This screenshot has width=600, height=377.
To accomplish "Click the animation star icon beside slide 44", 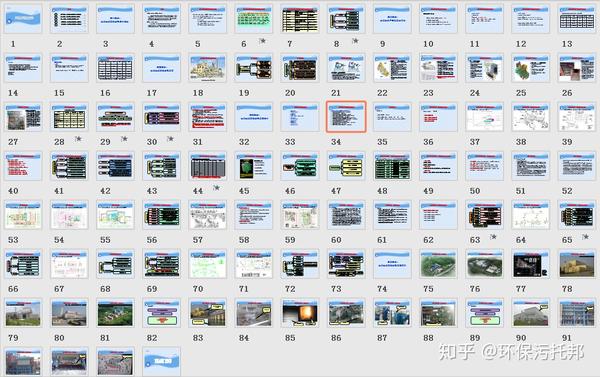I will [x=217, y=187].
